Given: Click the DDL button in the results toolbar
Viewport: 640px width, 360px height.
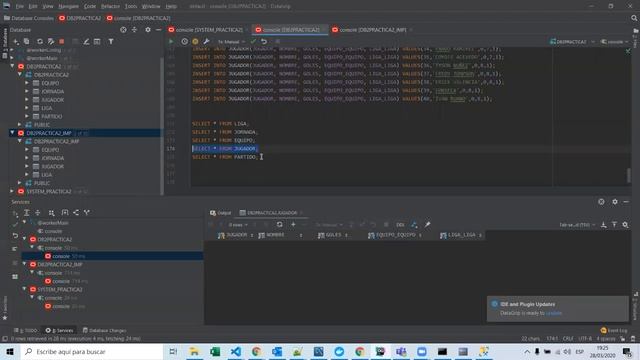Looking at the screenshot, I should pyautogui.click(x=400, y=225).
